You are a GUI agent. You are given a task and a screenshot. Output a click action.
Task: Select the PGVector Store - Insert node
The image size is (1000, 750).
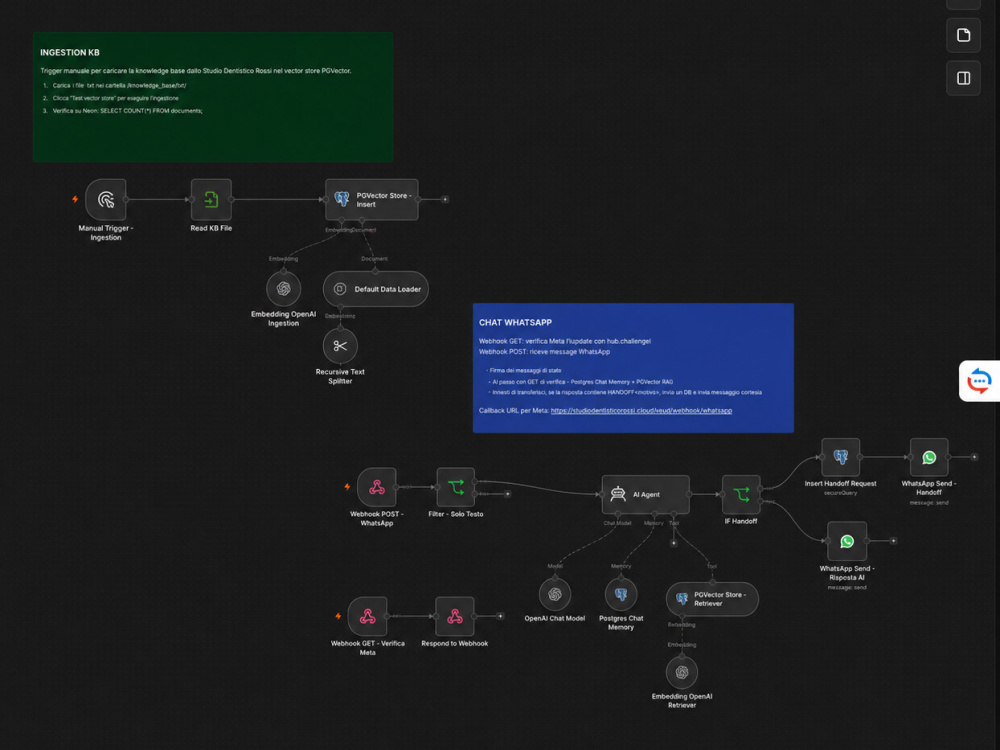(x=372, y=200)
